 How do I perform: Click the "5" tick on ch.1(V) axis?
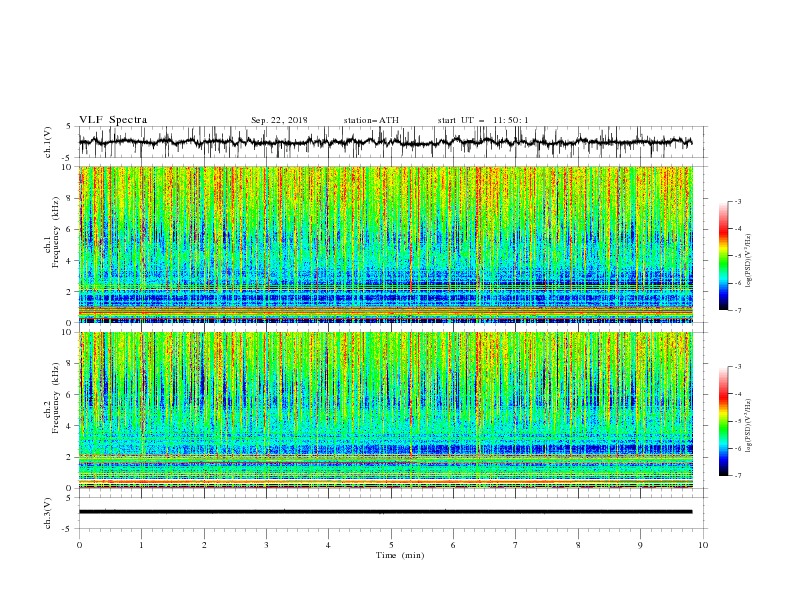pyautogui.click(x=70, y=127)
